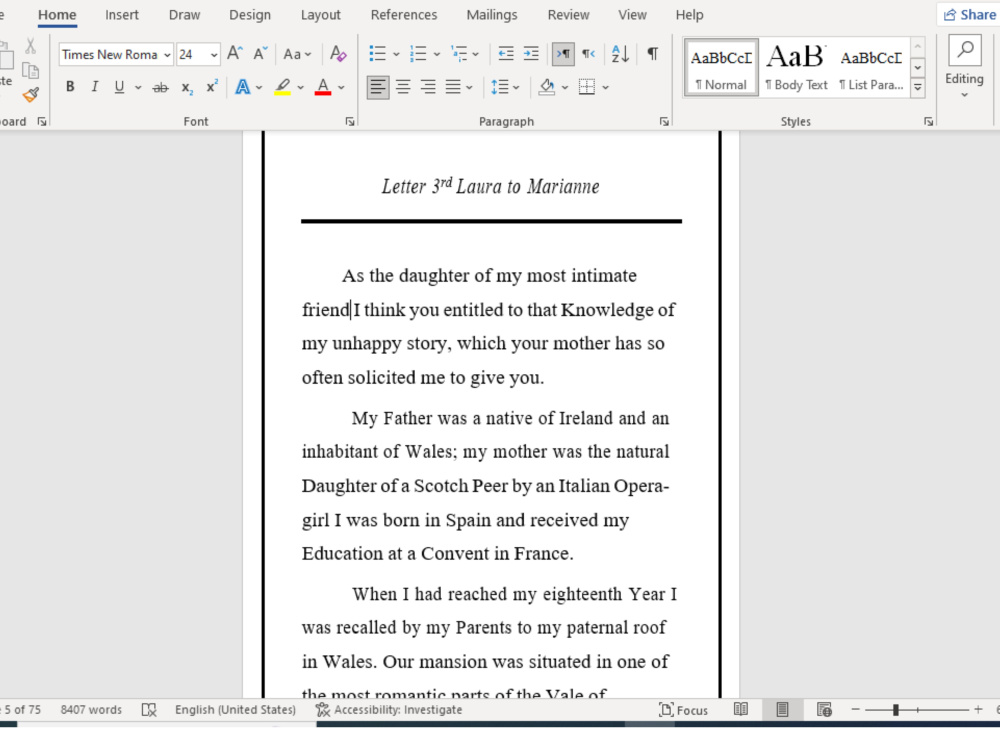Open the Review tab
The image size is (1000, 750).
568,15
